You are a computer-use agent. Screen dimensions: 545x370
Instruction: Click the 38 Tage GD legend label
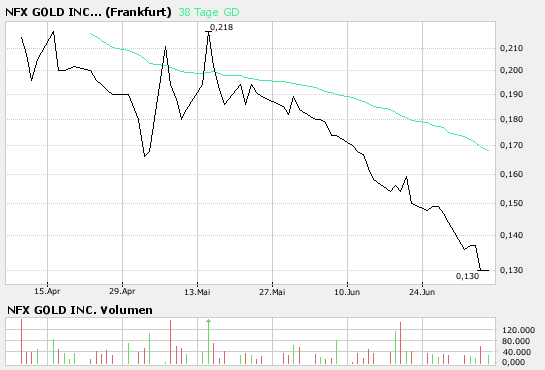209,12
